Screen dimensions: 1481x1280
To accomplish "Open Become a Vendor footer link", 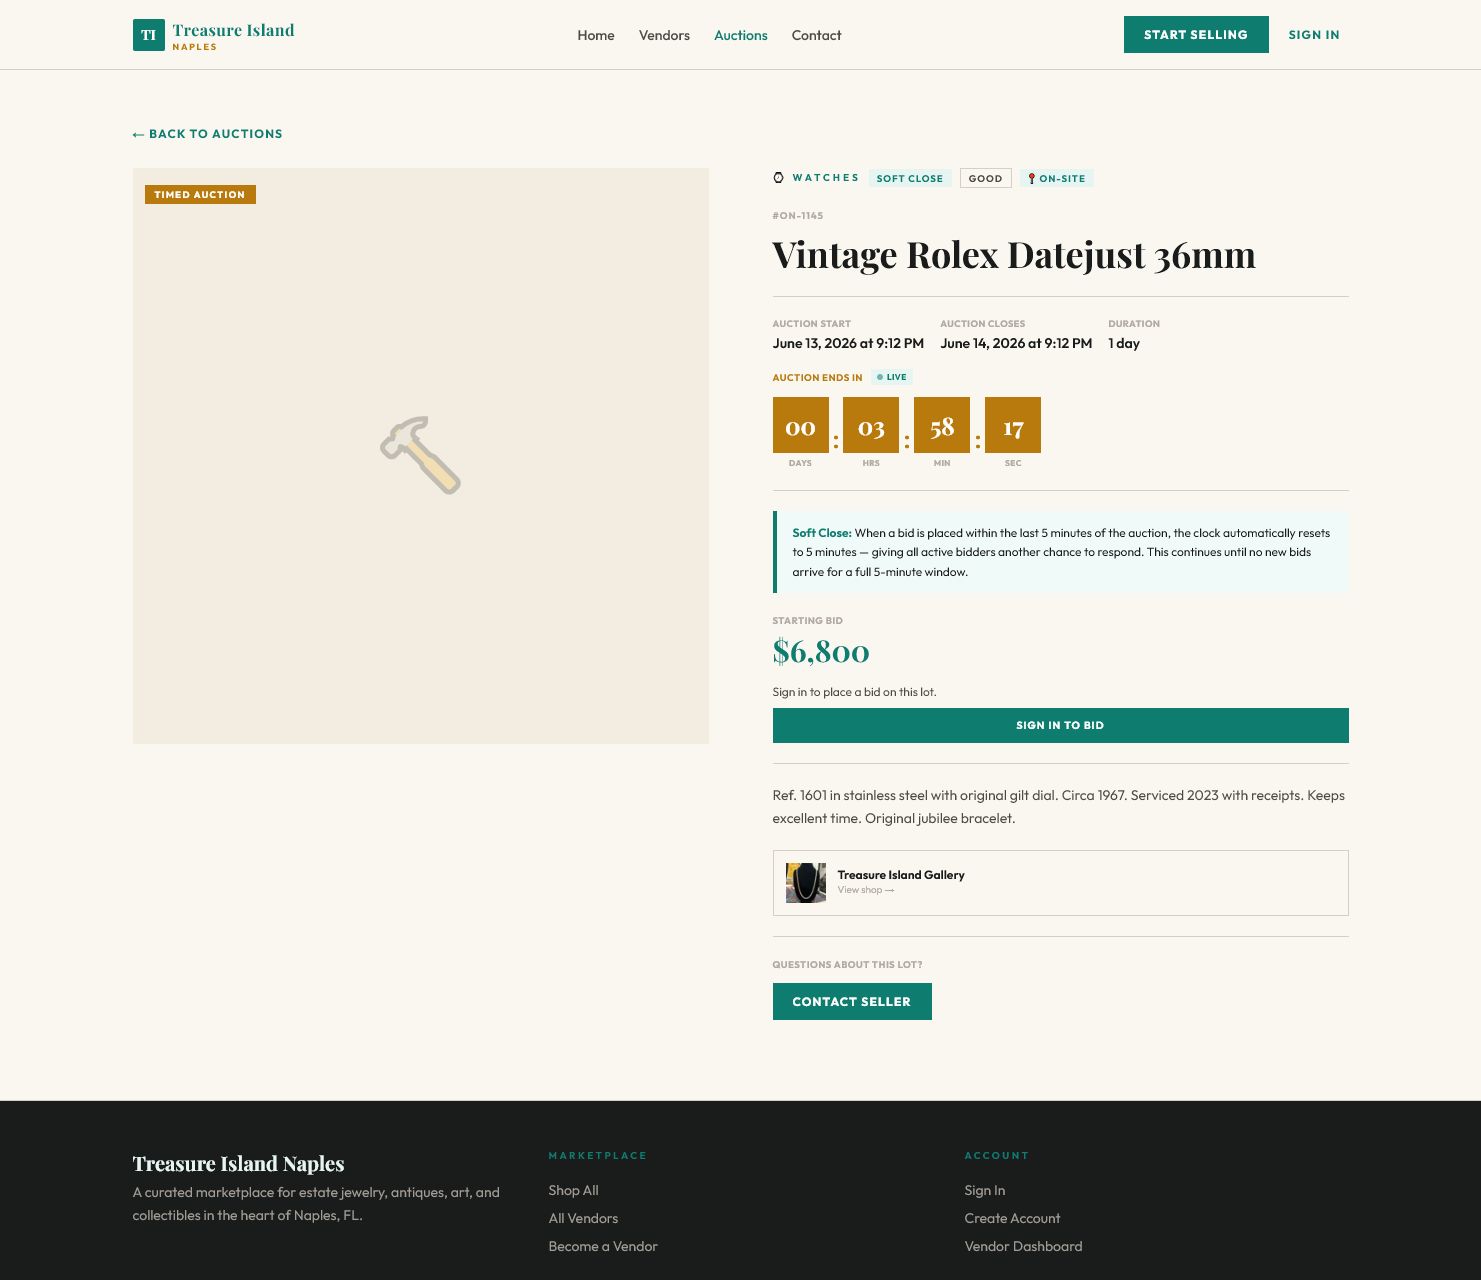I will tap(603, 1246).
